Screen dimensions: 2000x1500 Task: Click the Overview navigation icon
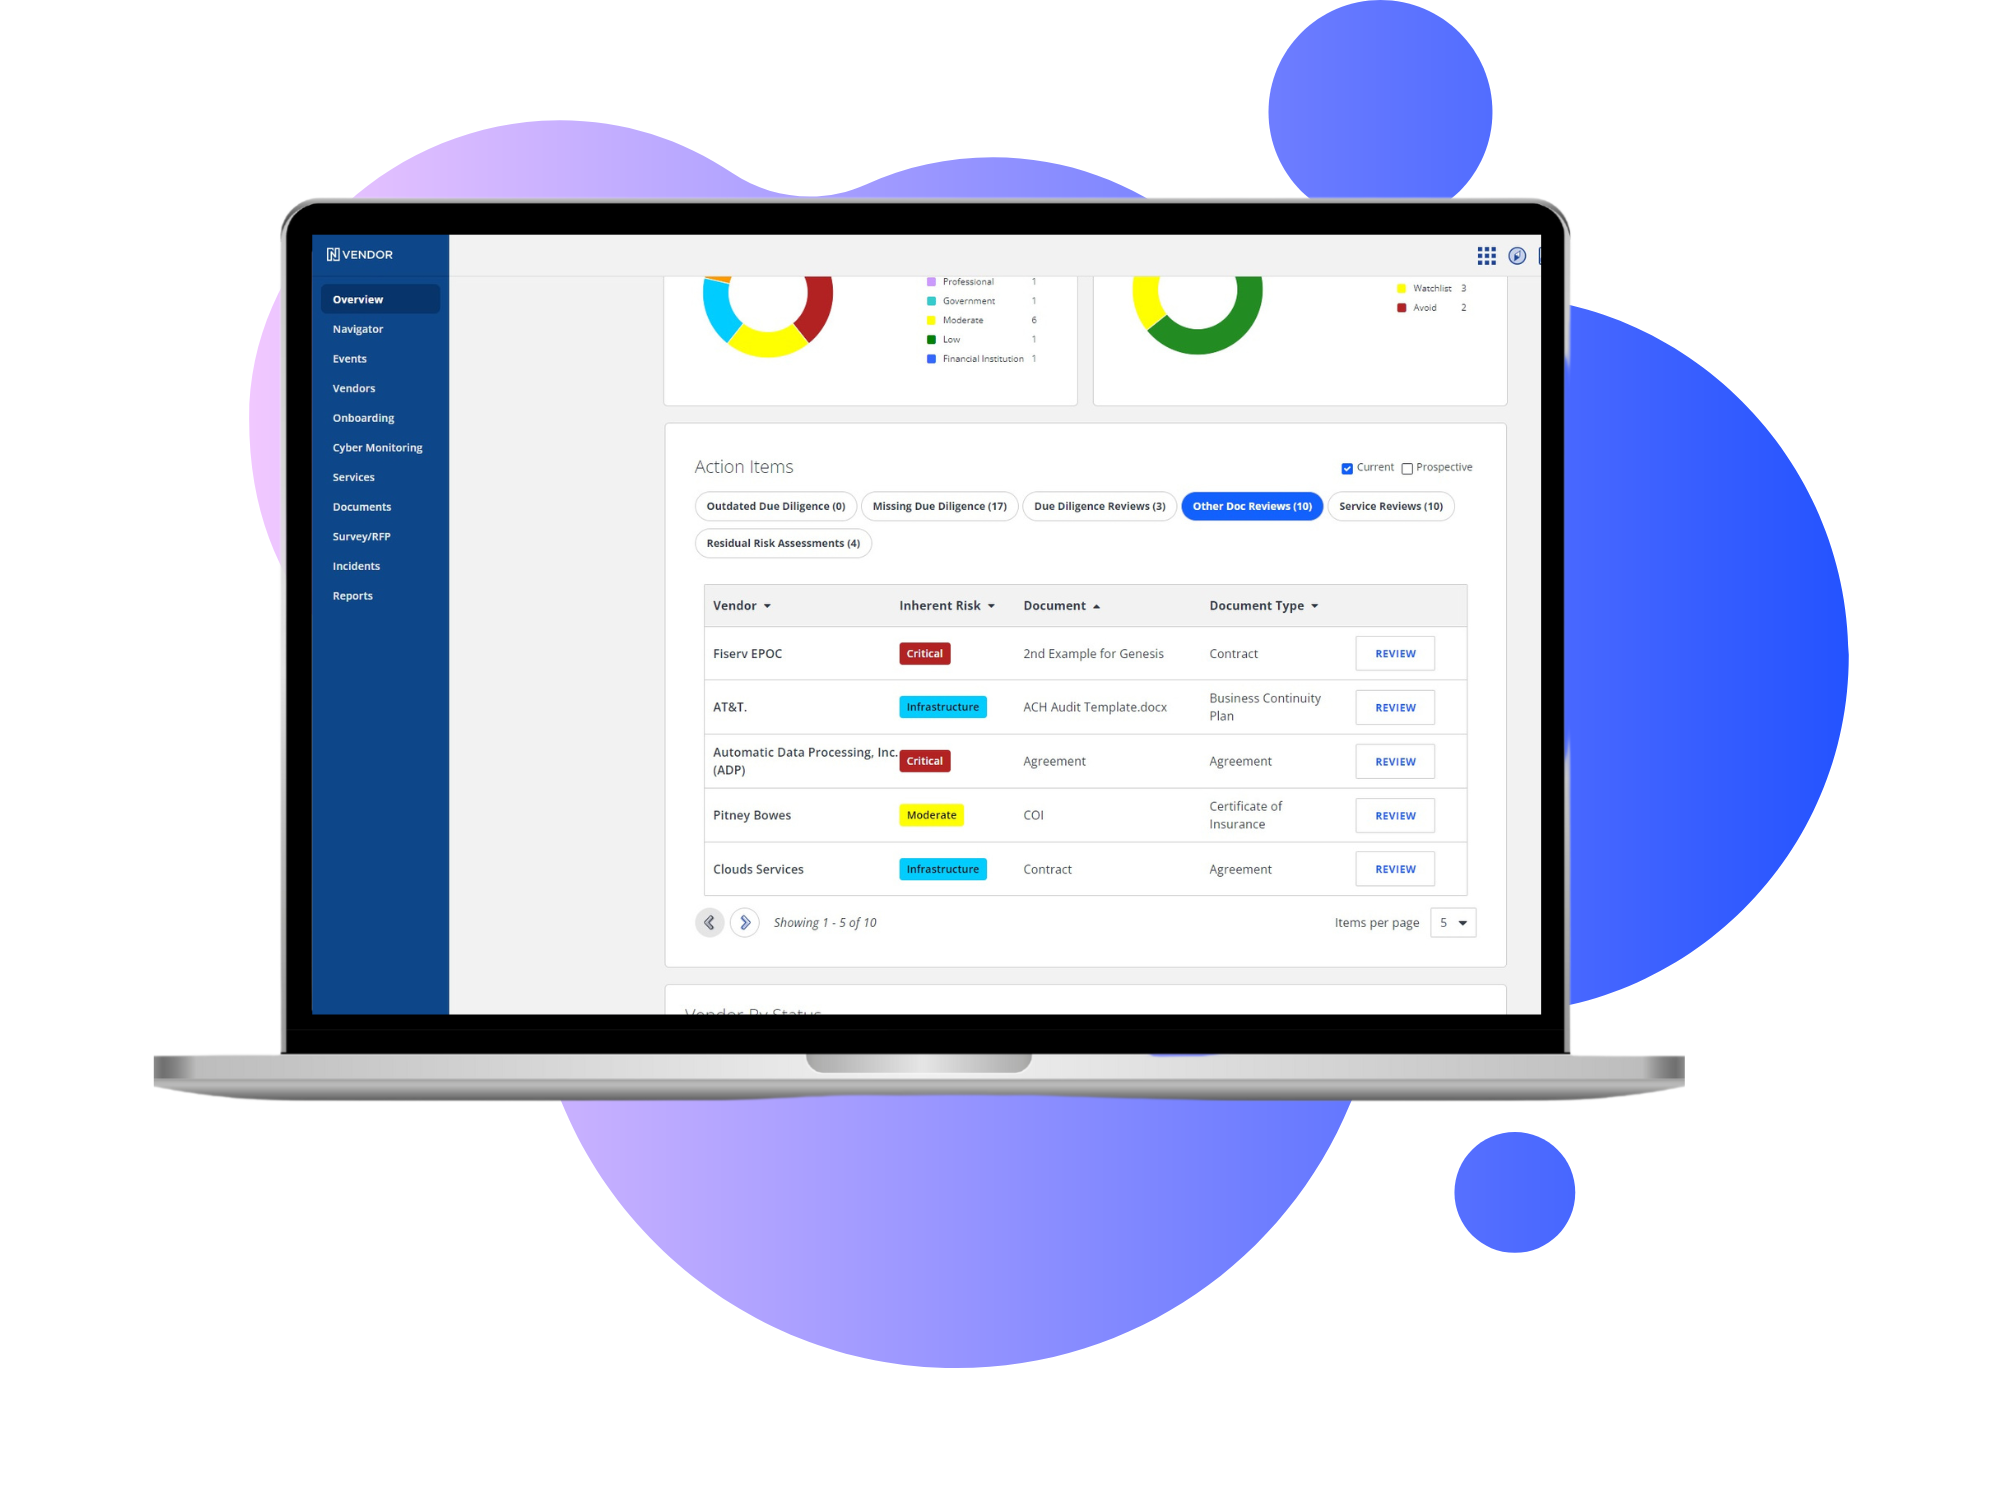357,299
